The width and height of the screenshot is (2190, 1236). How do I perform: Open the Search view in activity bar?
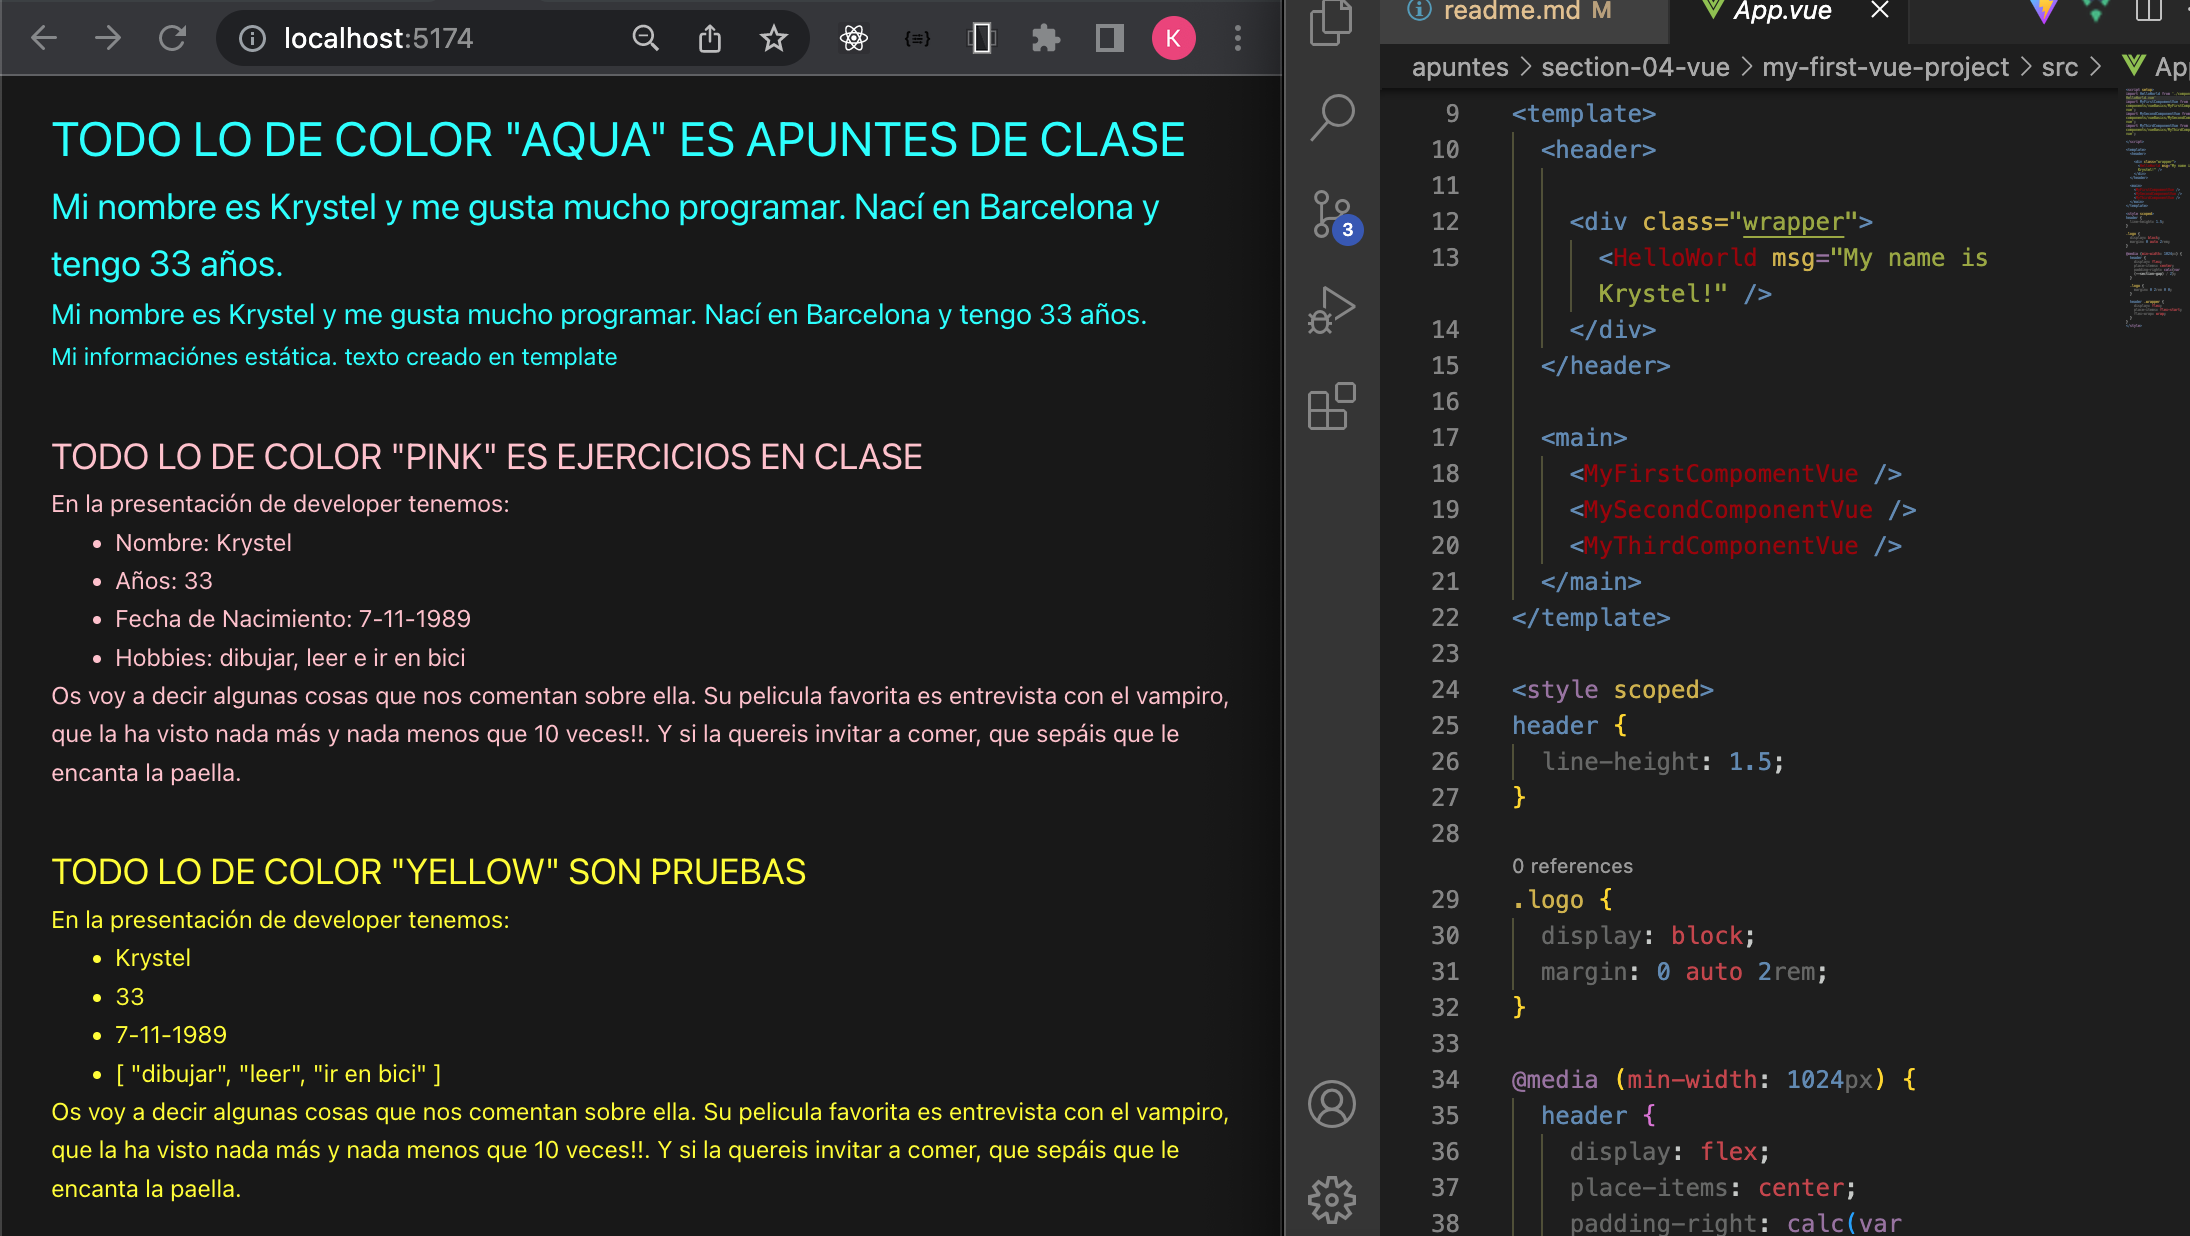[x=1331, y=117]
